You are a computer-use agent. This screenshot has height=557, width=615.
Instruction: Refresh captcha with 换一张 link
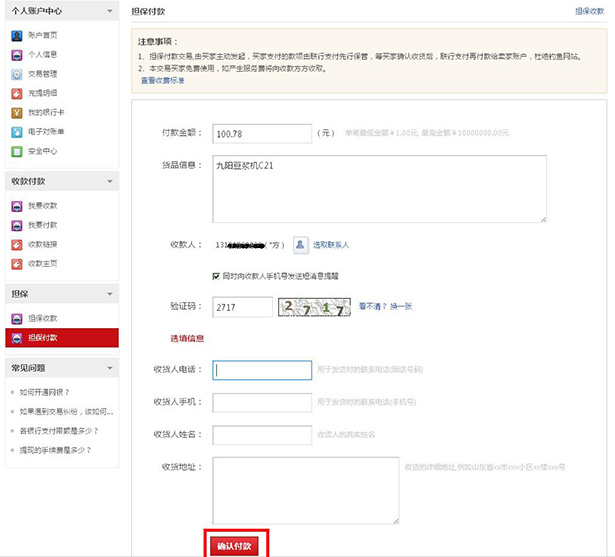click(x=400, y=306)
